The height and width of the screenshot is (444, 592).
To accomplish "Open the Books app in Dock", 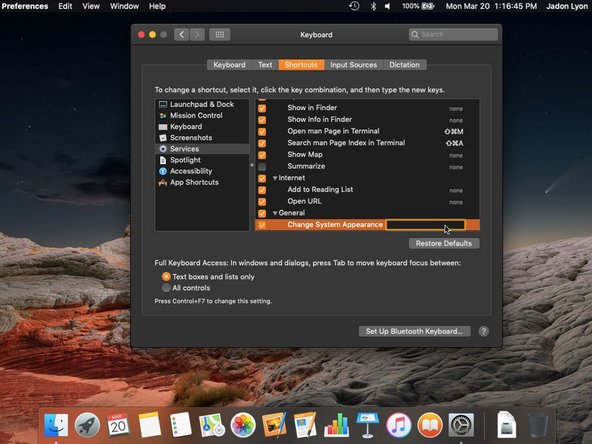I will click(x=430, y=425).
